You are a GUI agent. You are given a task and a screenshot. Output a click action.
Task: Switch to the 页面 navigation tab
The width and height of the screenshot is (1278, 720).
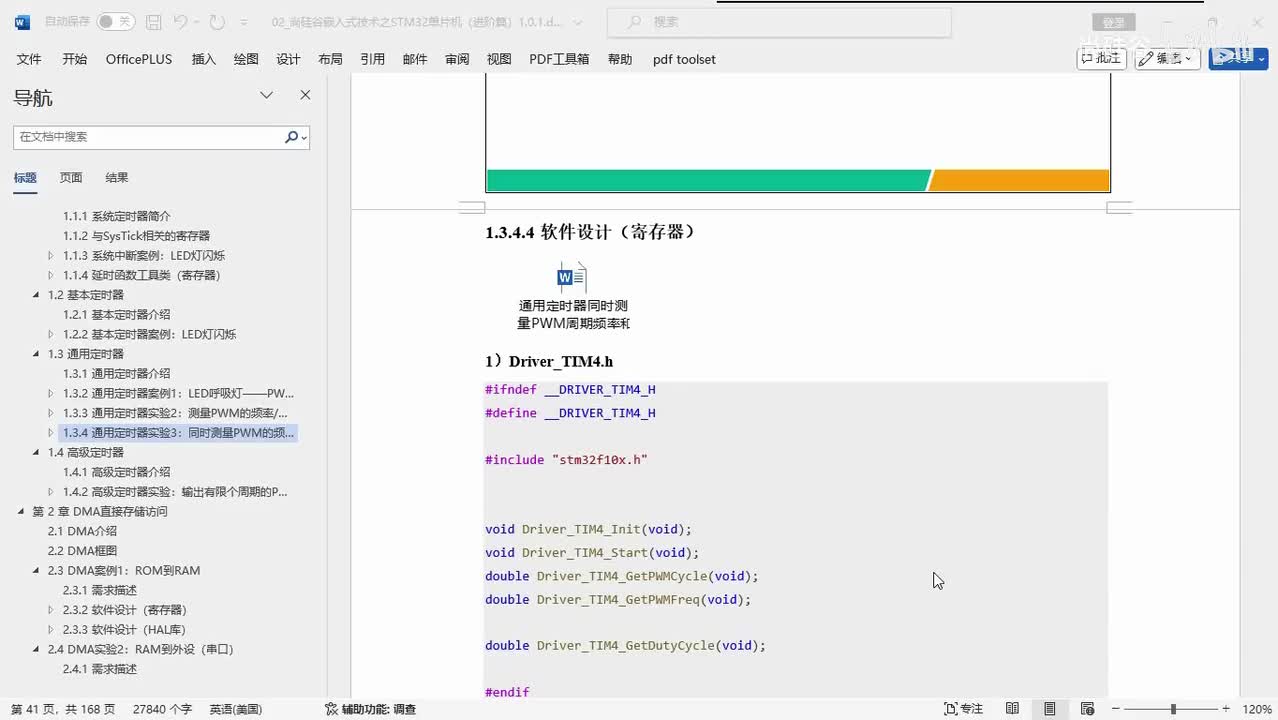[71, 178]
